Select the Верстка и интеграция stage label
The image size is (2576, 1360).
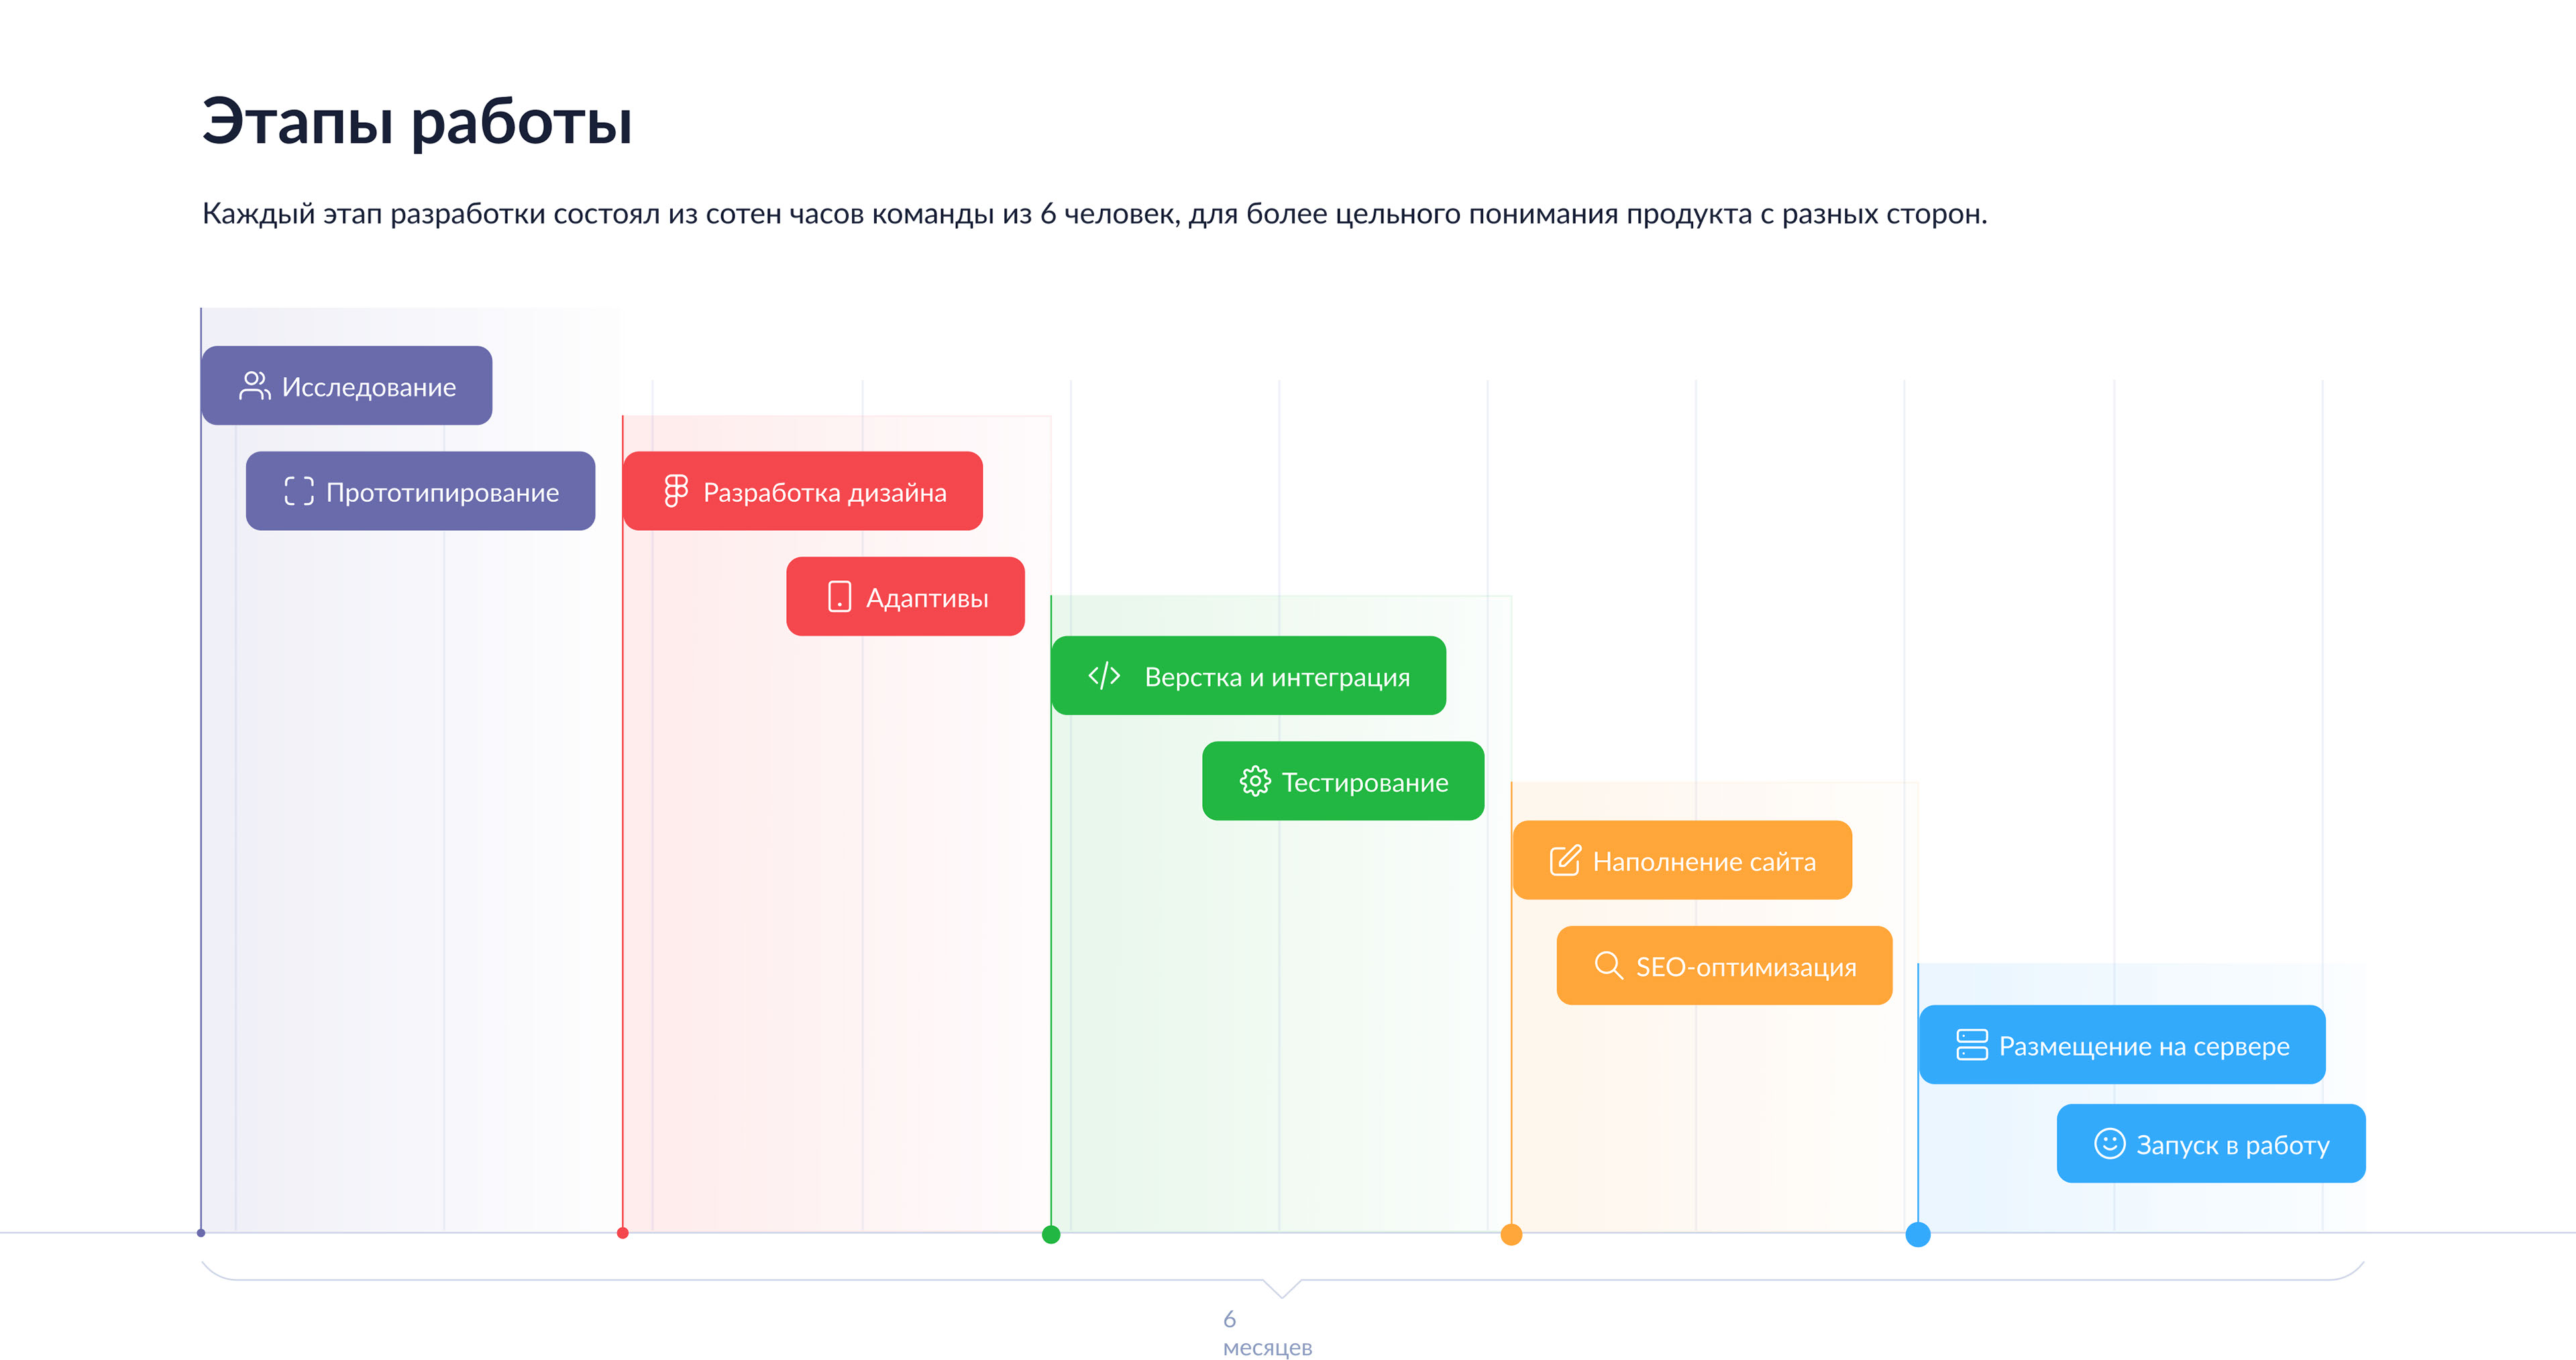click(1277, 677)
